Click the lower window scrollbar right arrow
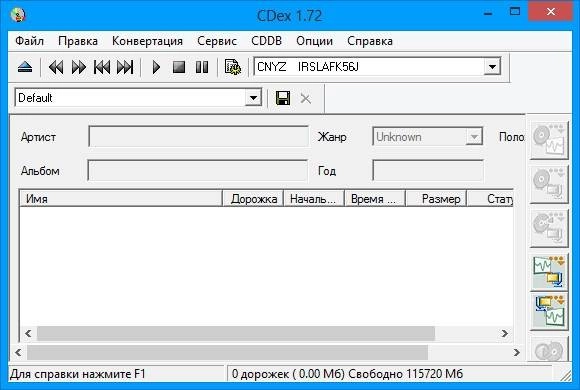Viewport: 580px width, 390px height. pyautogui.click(x=517, y=352)
